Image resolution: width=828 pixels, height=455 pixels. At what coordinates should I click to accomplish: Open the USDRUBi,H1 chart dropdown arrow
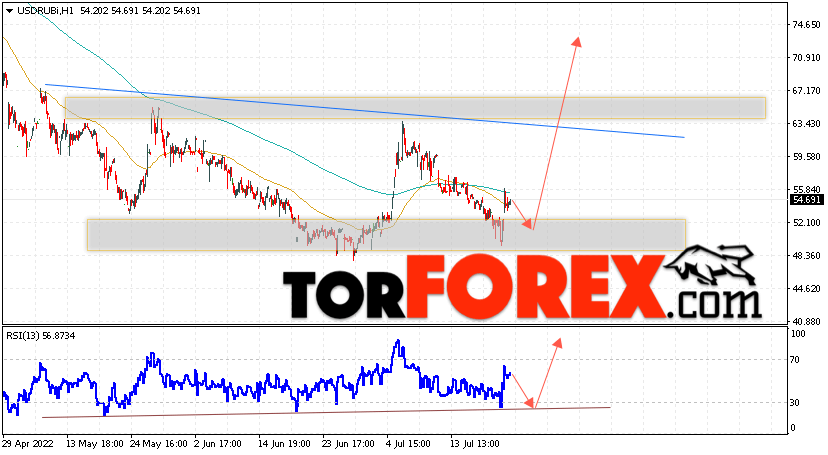(9, 11)
